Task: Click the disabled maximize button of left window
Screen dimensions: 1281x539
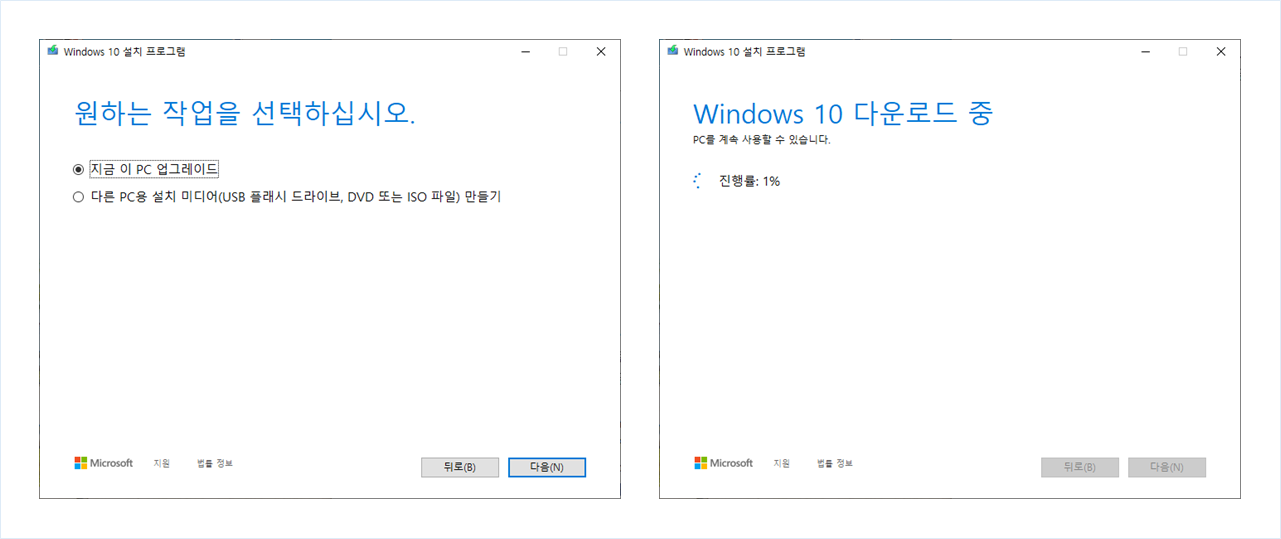Action: pyautogui.click(x=563, y=51)
